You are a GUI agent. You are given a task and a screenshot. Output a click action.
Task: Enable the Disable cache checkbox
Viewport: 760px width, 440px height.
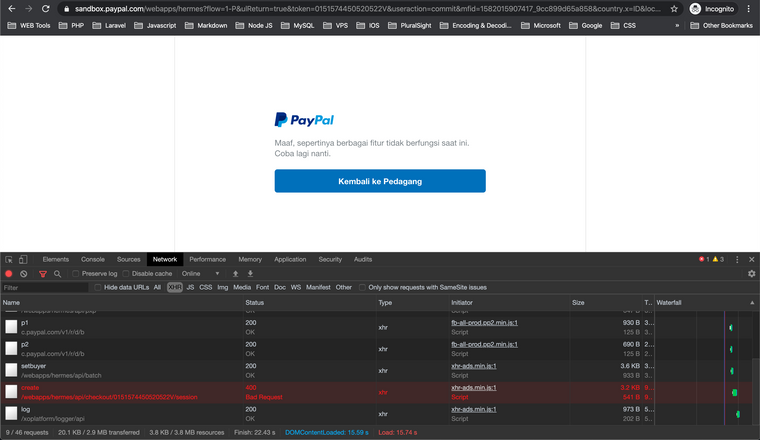pyautogui.click(x=126, y=274)
